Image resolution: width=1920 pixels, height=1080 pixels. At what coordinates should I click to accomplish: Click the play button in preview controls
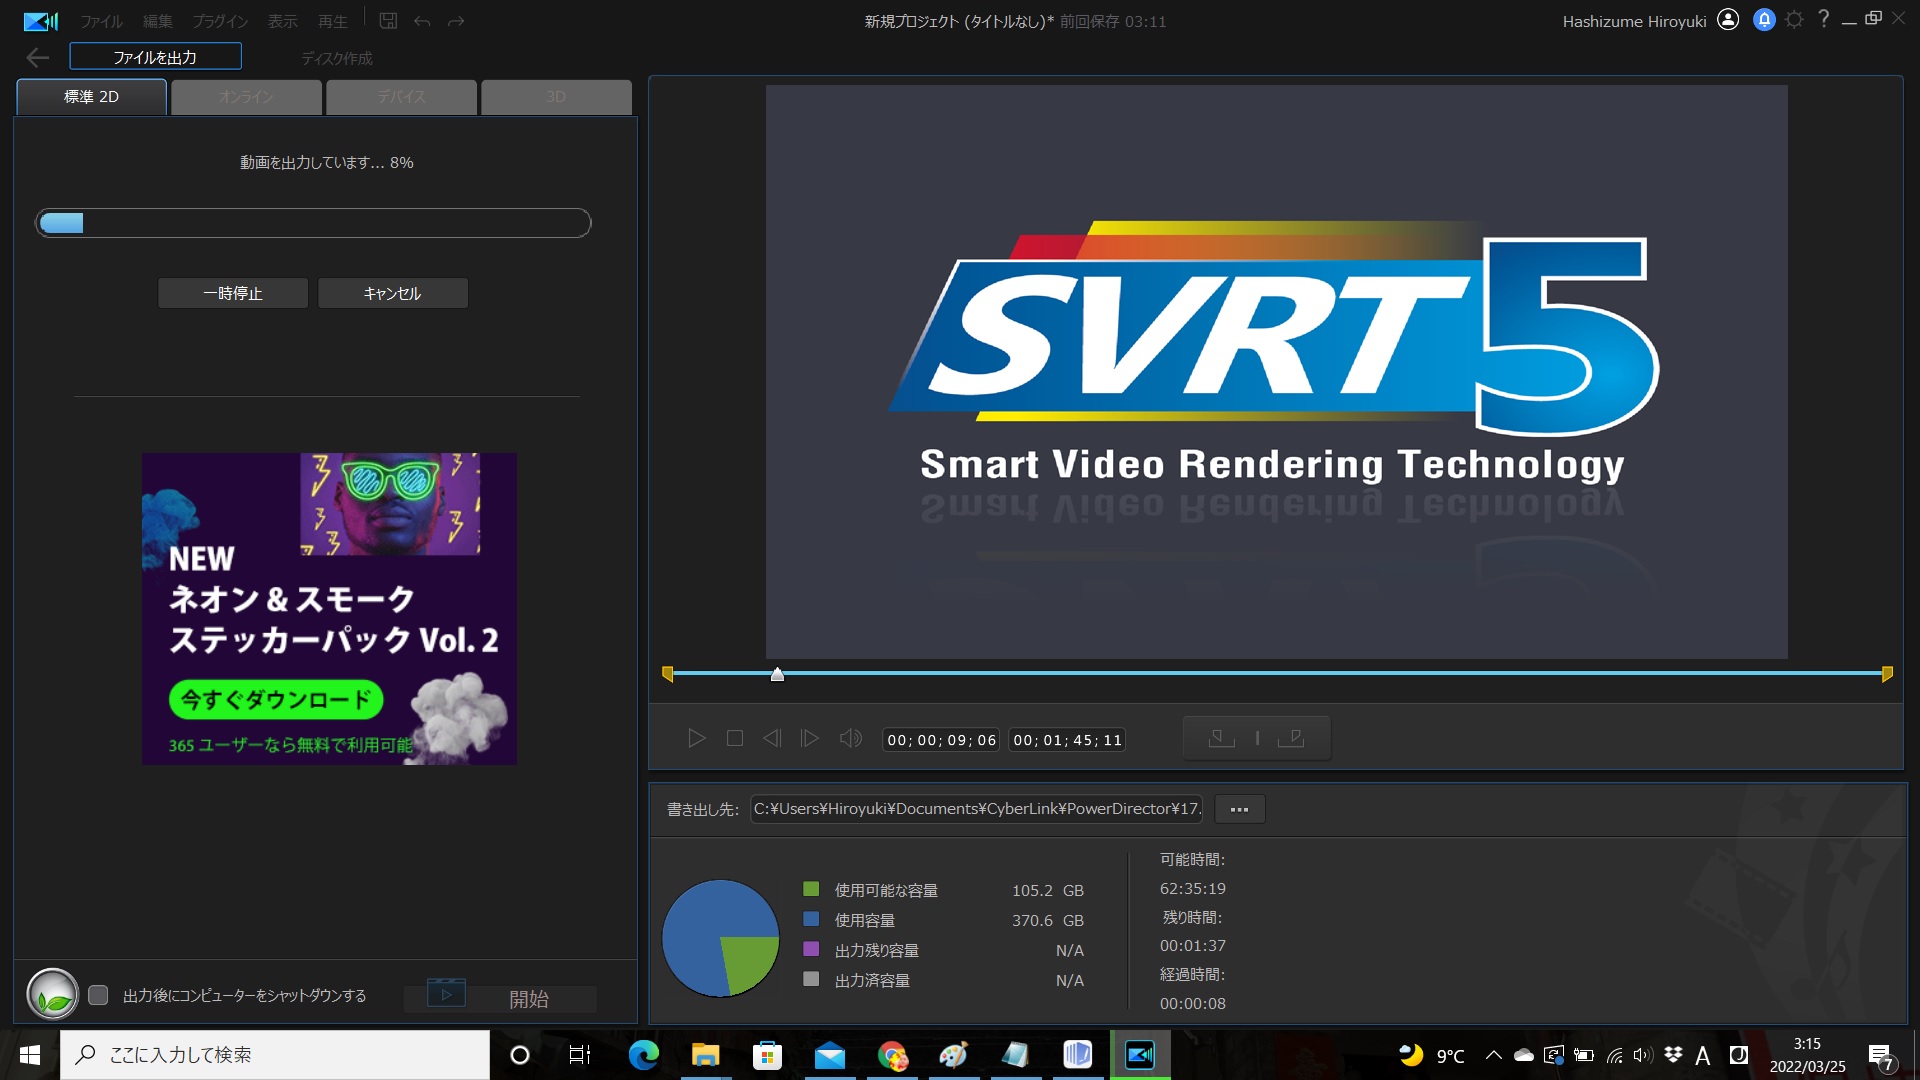tap(697, 739)
